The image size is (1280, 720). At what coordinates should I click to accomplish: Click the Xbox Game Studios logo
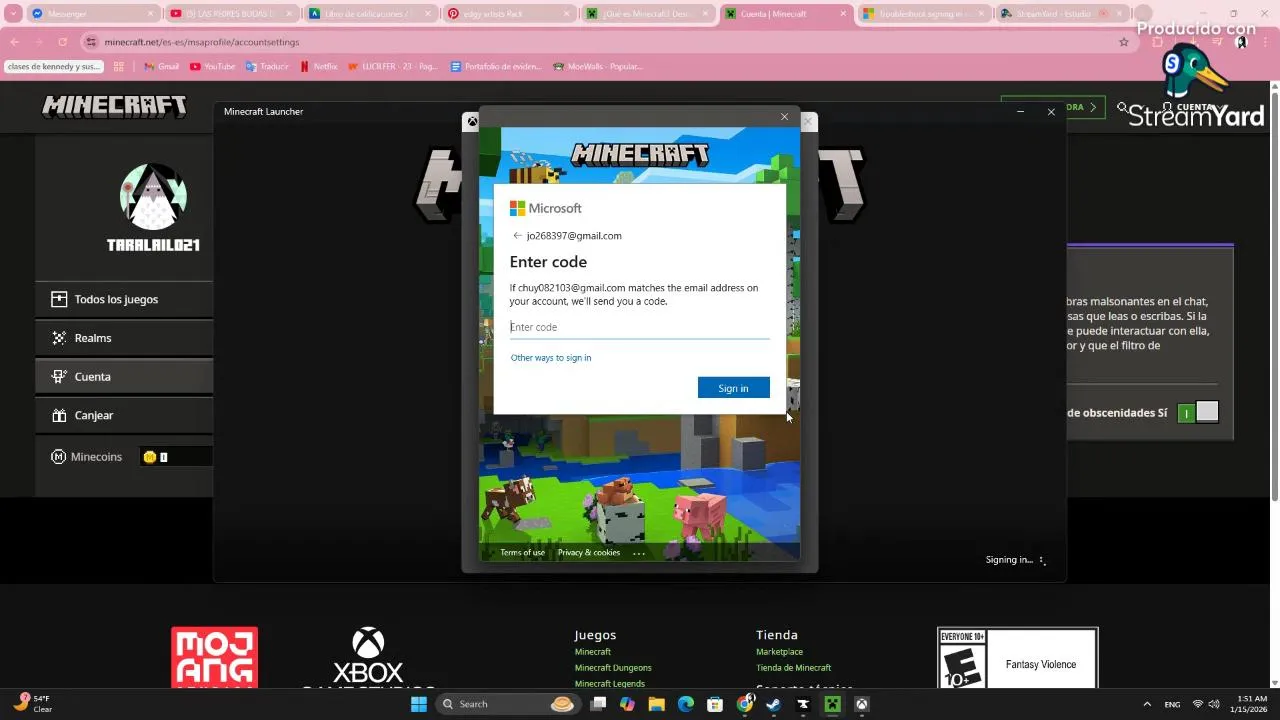[x=368, y=657]
